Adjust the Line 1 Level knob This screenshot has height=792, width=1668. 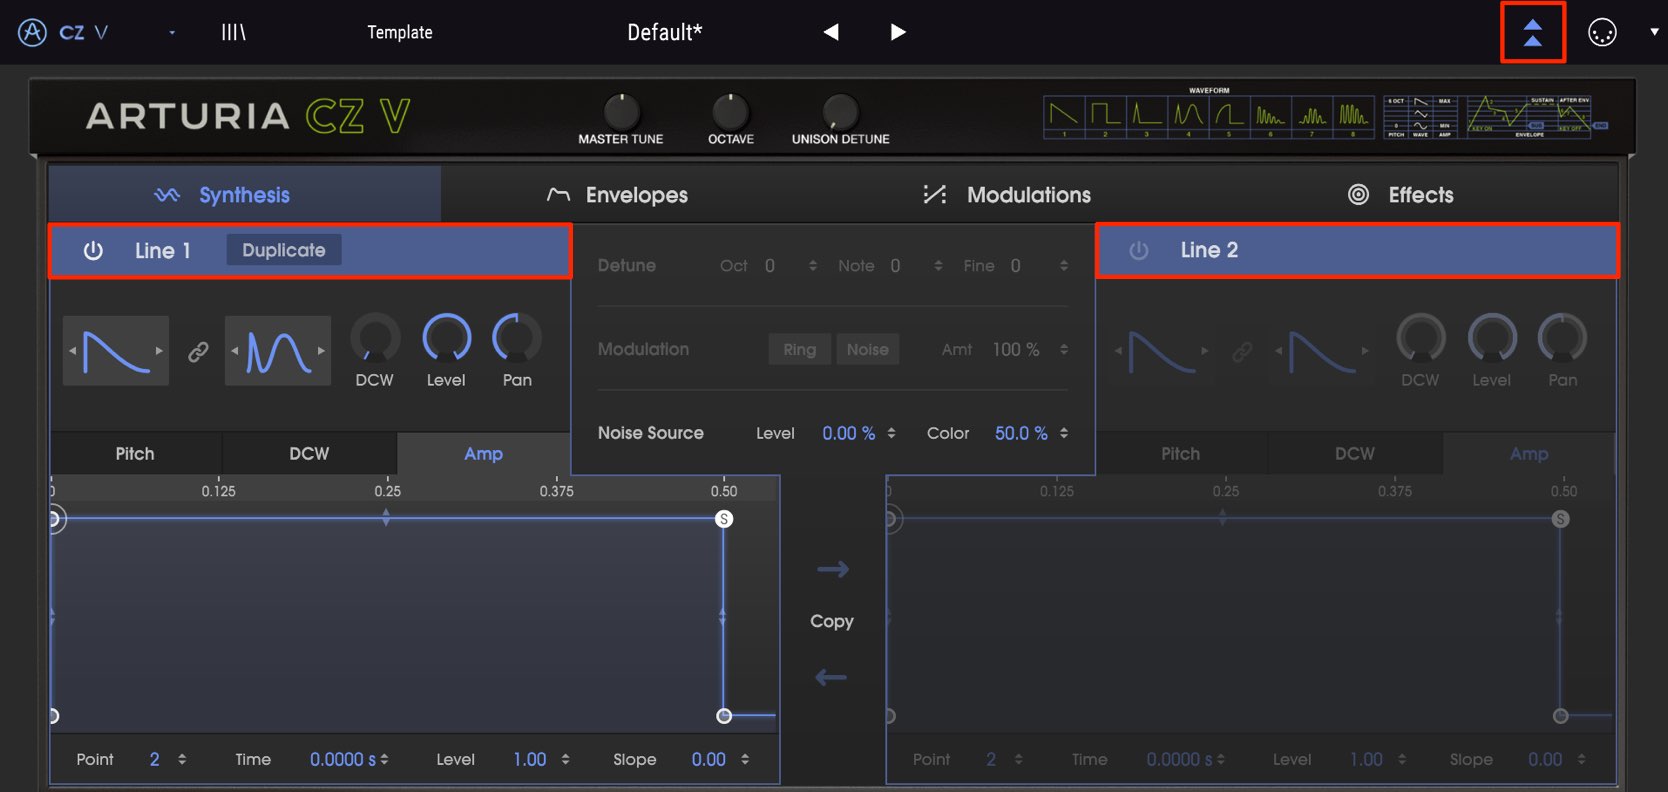tap(446, 338)
